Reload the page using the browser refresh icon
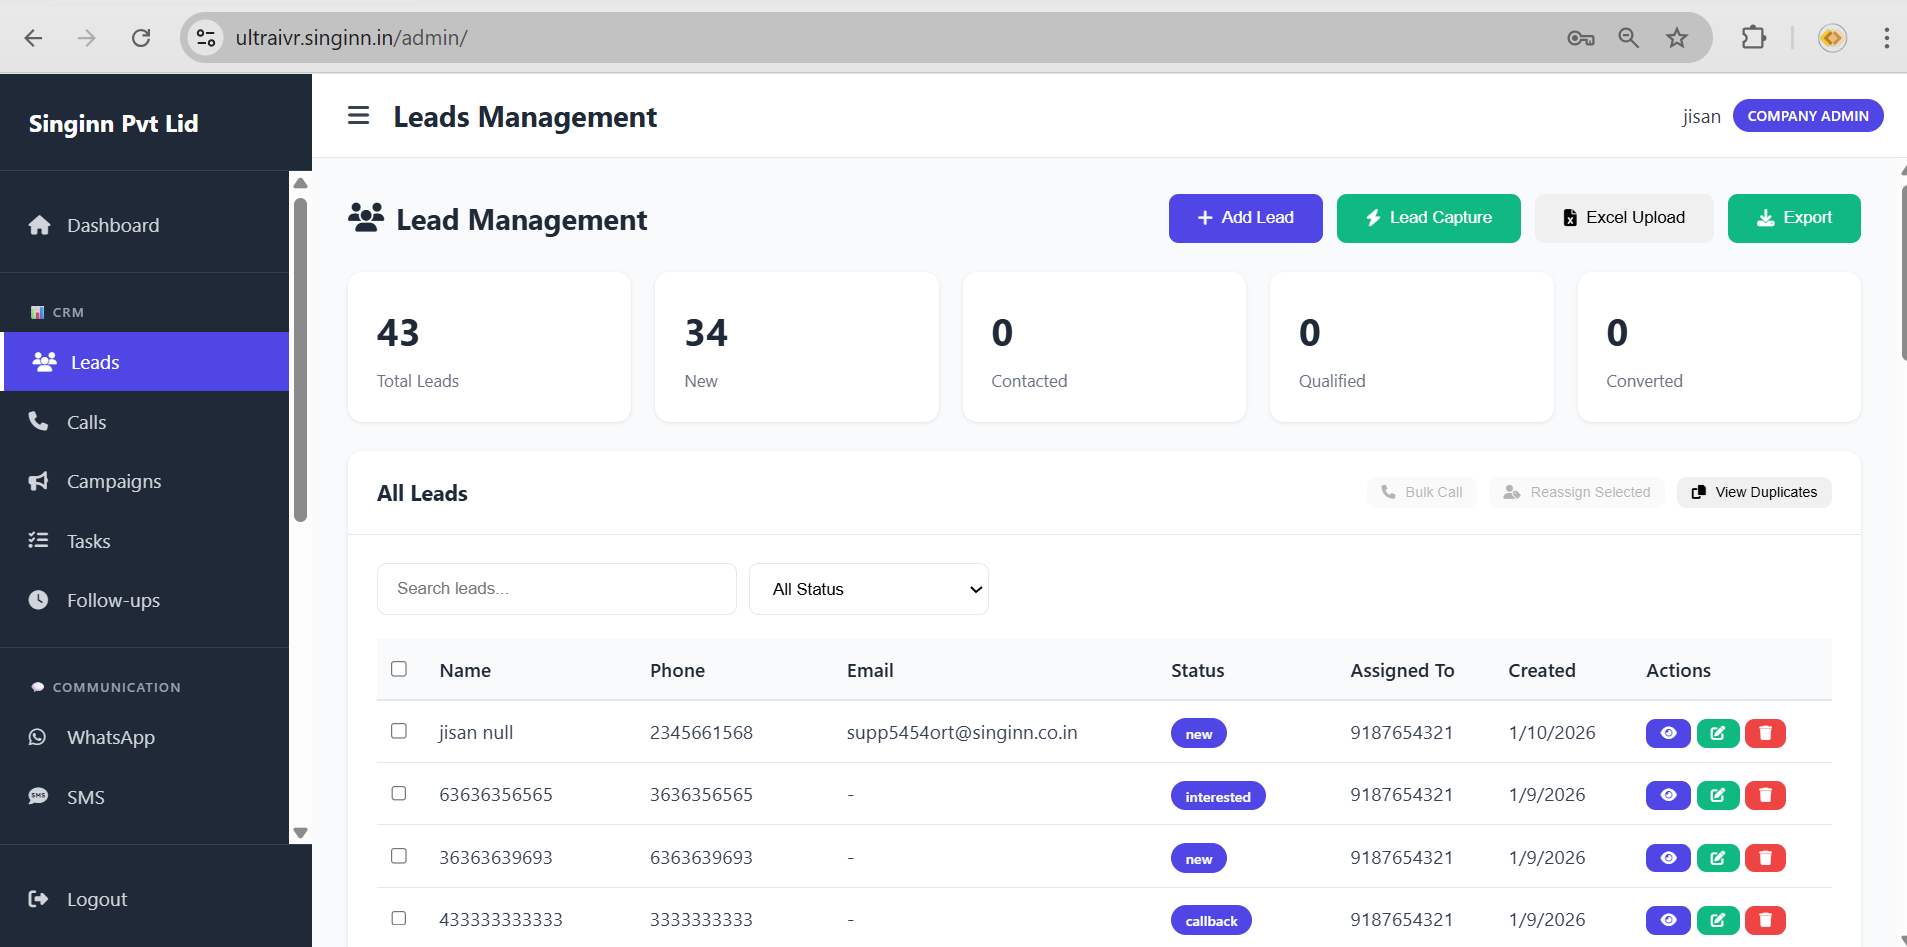 pos(141,38)
